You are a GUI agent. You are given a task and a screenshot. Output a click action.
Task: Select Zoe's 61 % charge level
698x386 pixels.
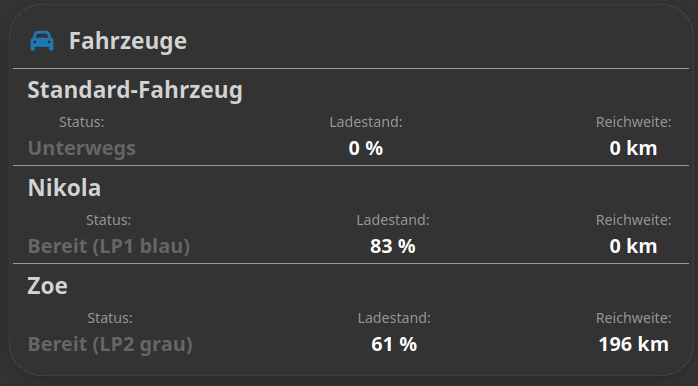coord(394,344)
